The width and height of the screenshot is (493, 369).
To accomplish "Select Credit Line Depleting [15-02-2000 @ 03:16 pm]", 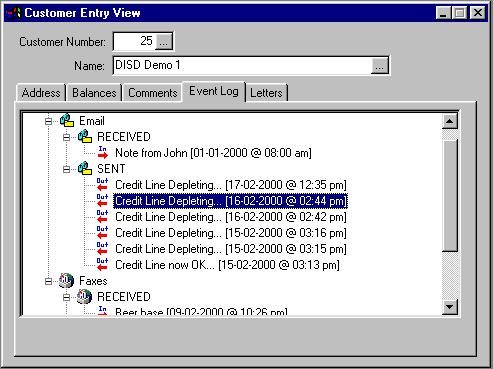I will [x=231, y=233].
